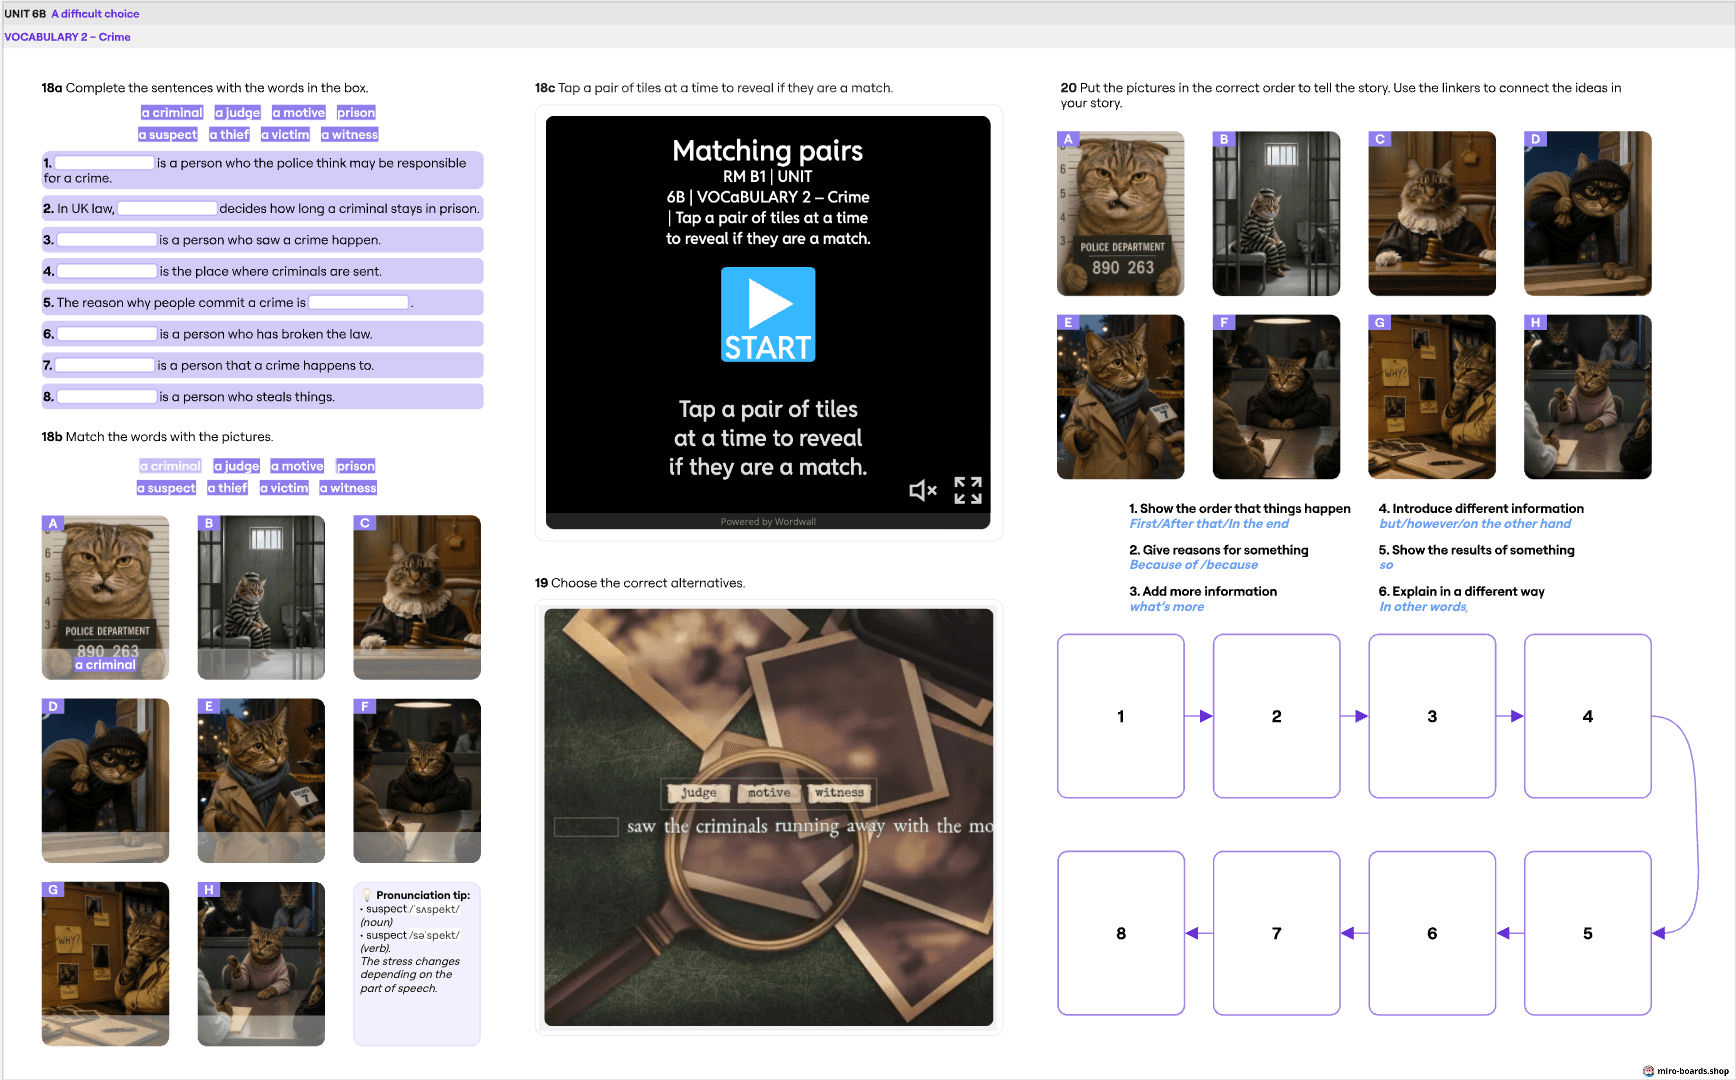Click 18b picture F interrogation cat
The width and height of the screenshot is (1736, 1080).
click(x=417, y=780)
